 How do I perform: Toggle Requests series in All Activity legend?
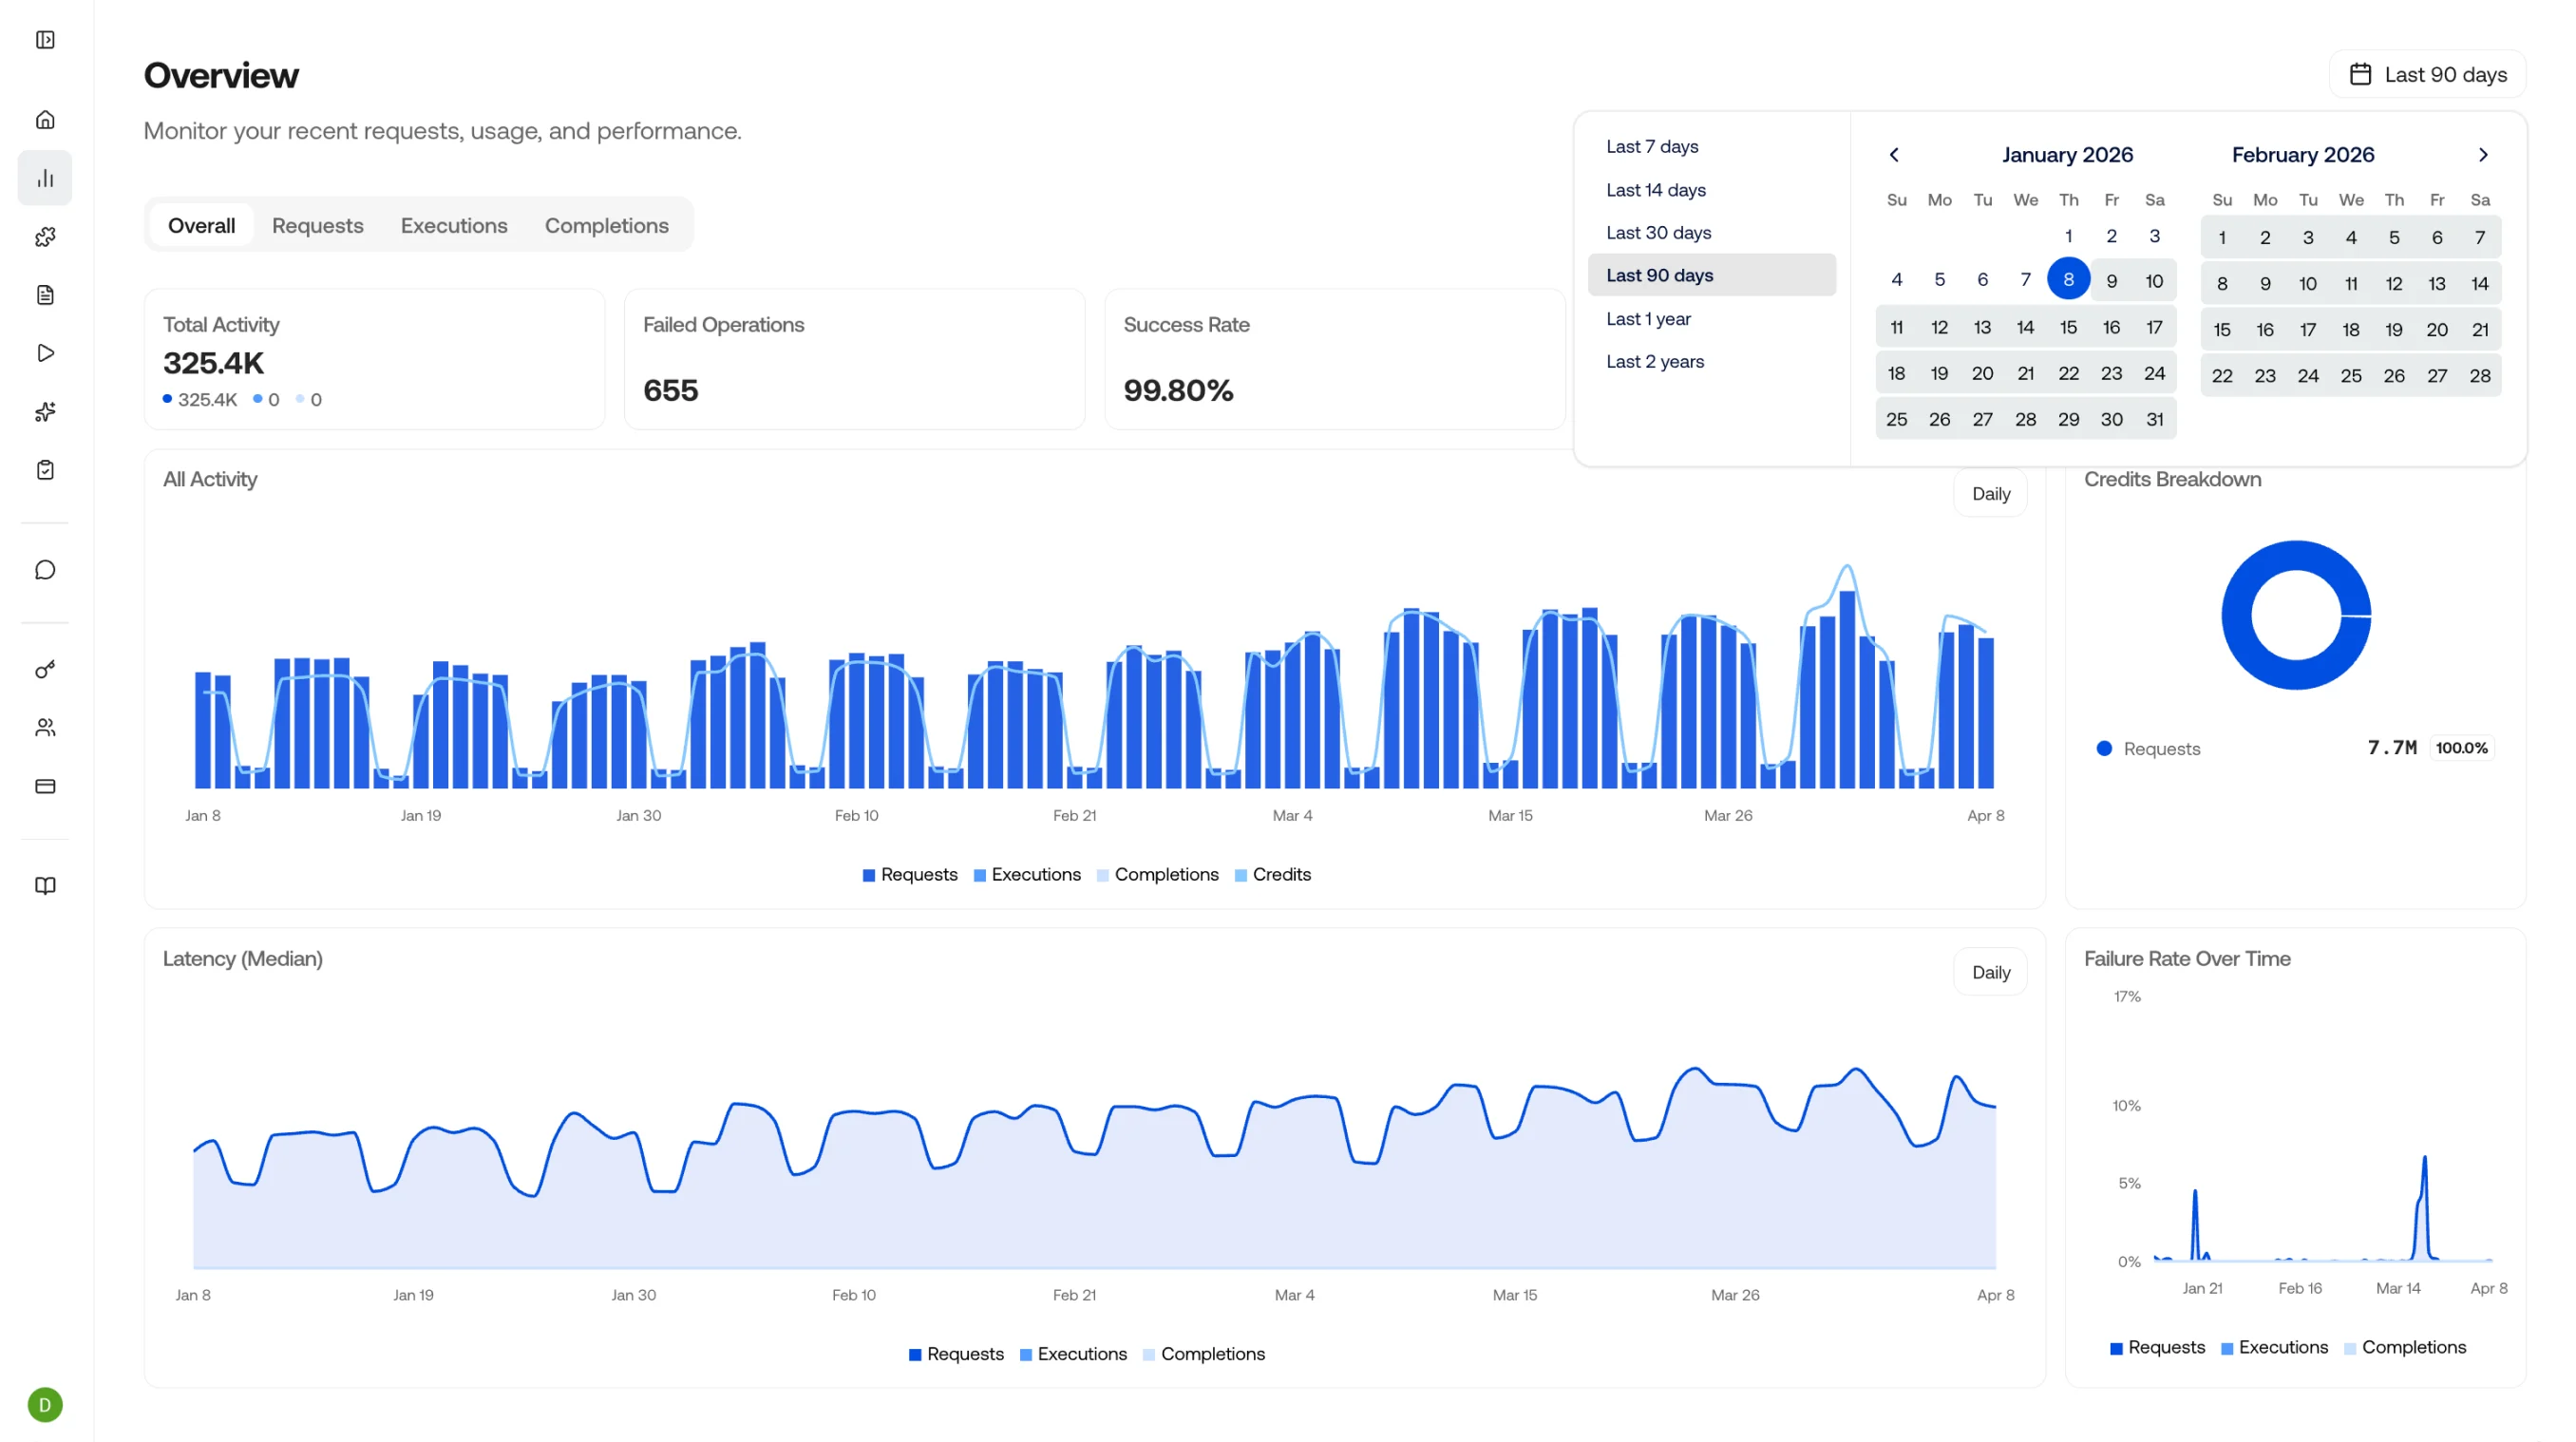point(910,875)
